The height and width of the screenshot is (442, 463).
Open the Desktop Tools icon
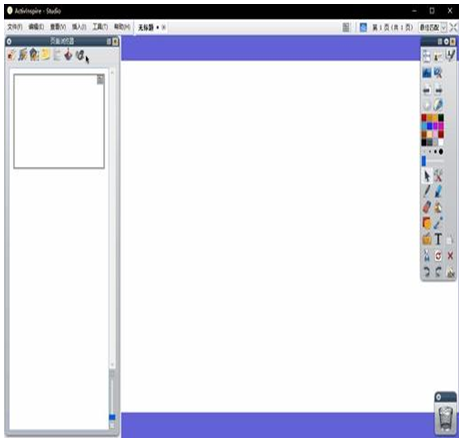[427, 72]
